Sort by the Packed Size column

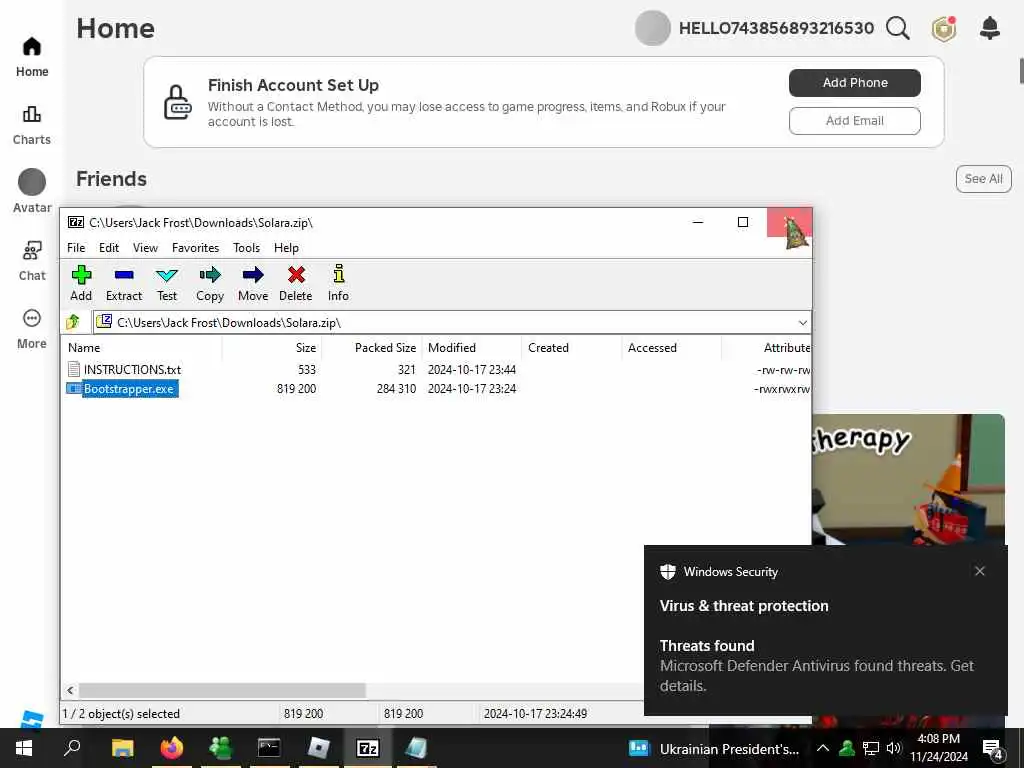coord(372,347)
